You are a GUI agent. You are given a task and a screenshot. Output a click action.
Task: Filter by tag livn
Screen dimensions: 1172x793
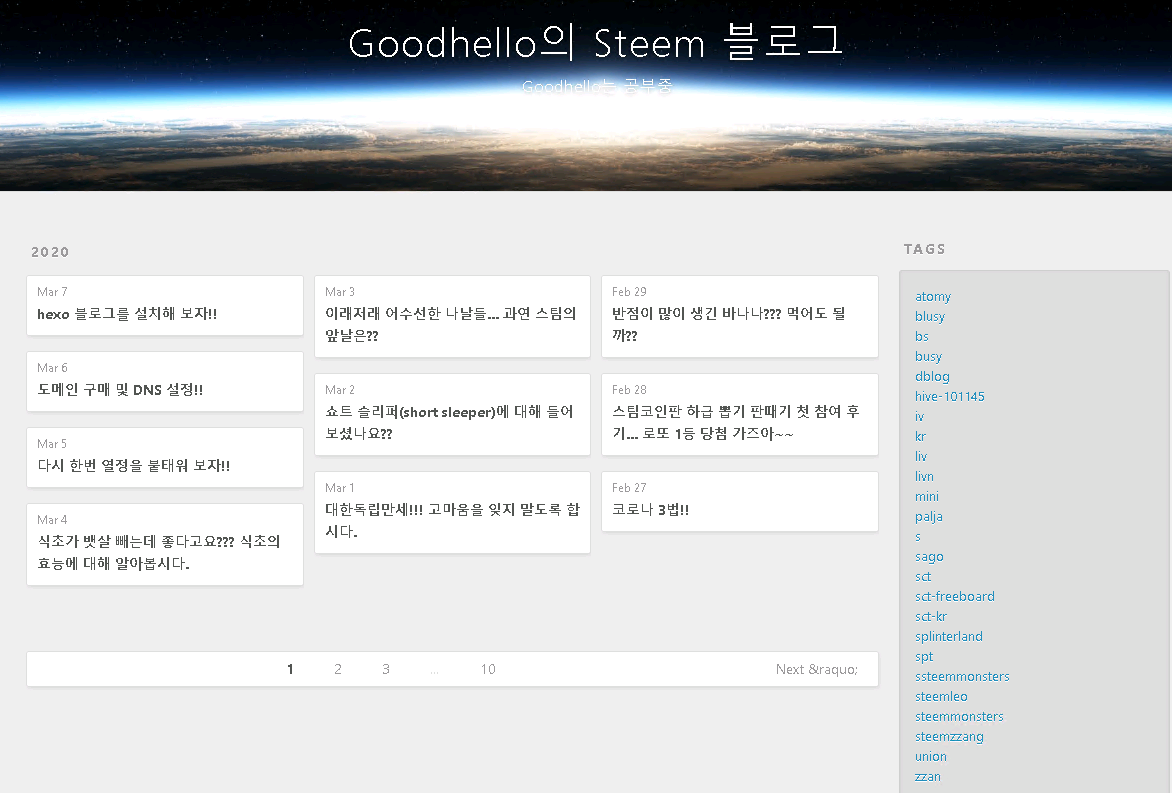click(925, 477)
